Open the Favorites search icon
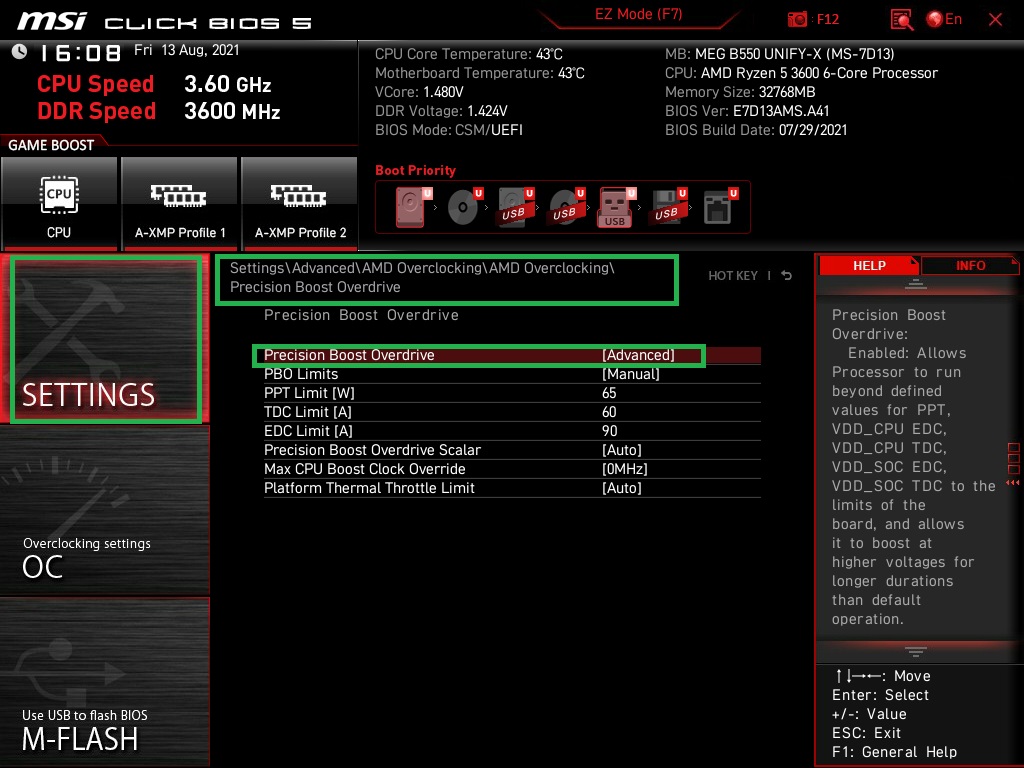 (900, 19)
